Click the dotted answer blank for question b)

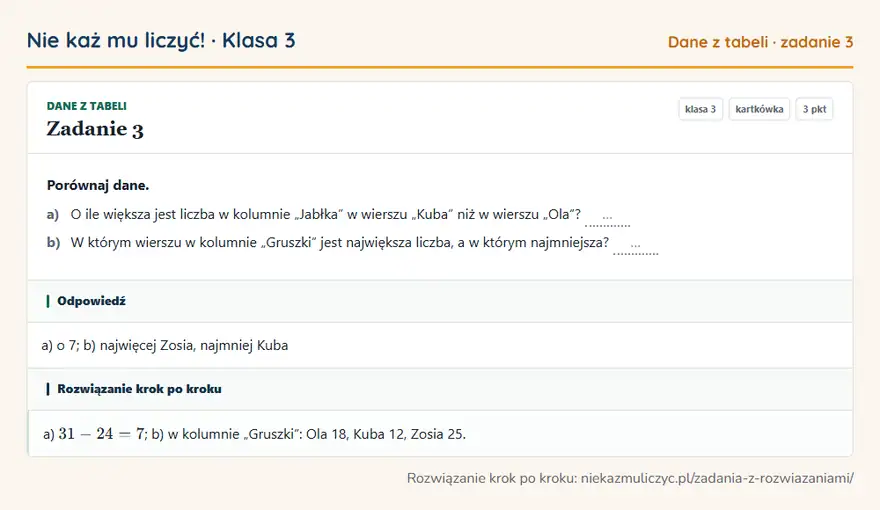[635, 246]
